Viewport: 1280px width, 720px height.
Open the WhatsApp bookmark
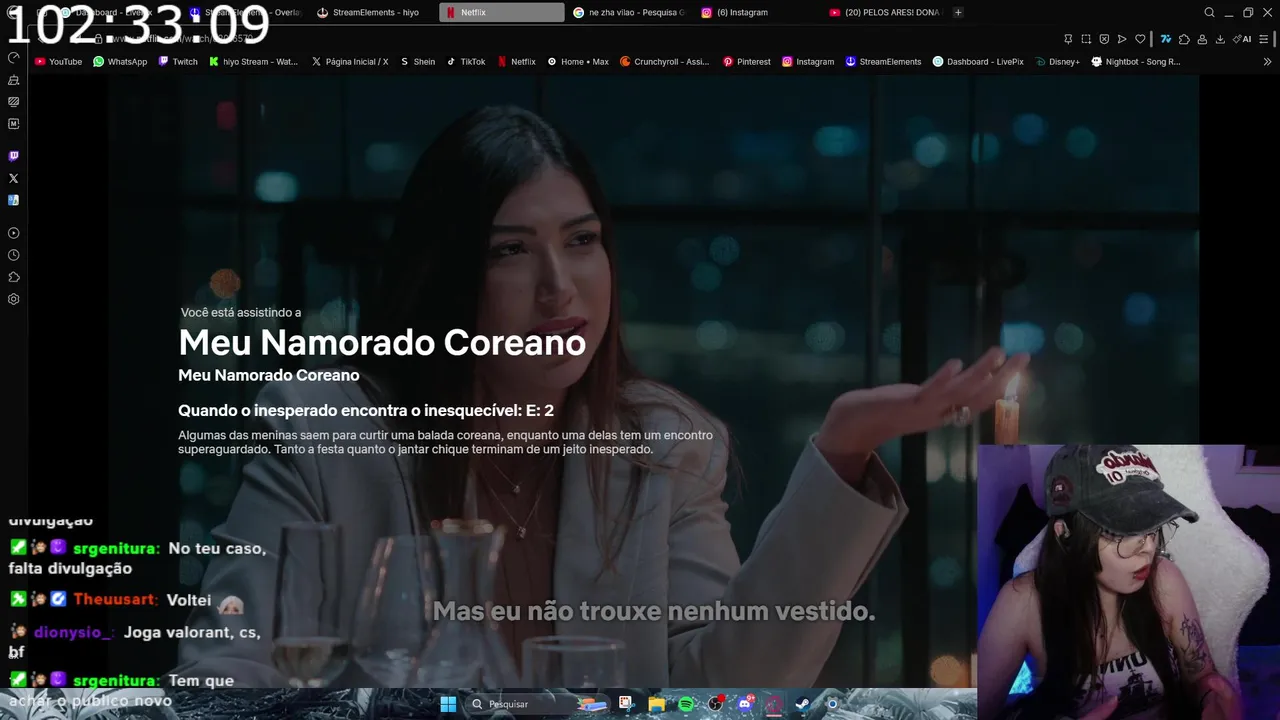pyautogui.click(x=120, y=61)
